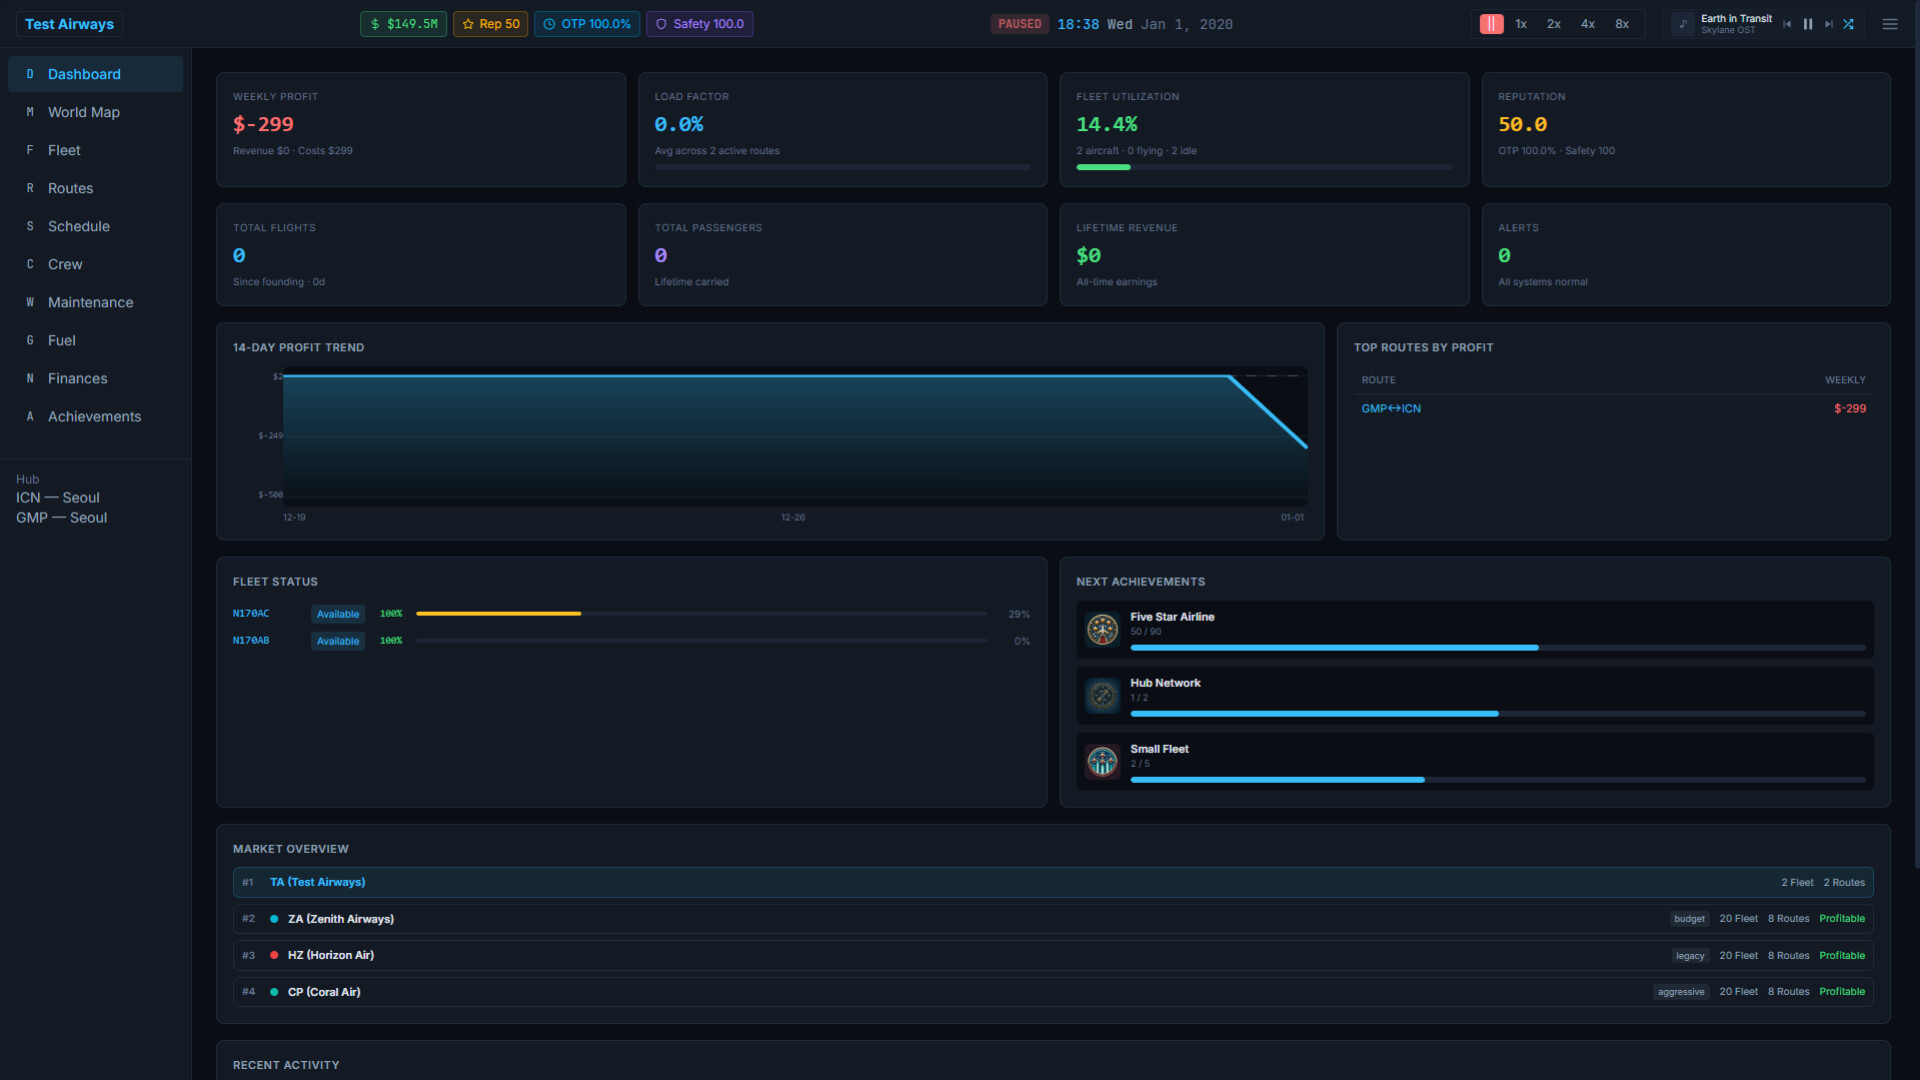Click the Weekly Profit card value
1920x1080 pixels.
[263, 124]
